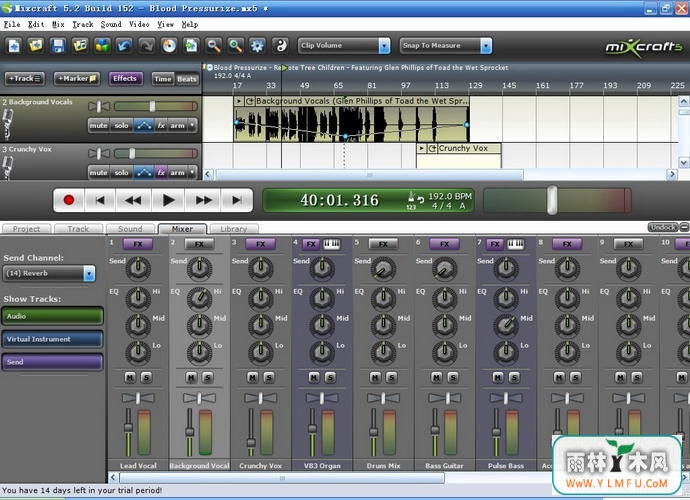Click the yin-yang toolbar icon
The image size is (690, 500).
click(x=280, y=46)
